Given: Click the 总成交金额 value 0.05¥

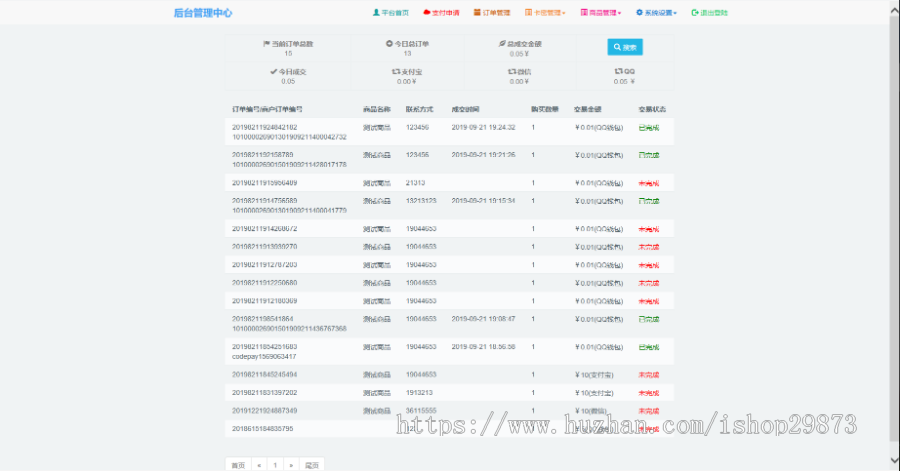Looking at the screenshot, I should [x=519, y=54].
